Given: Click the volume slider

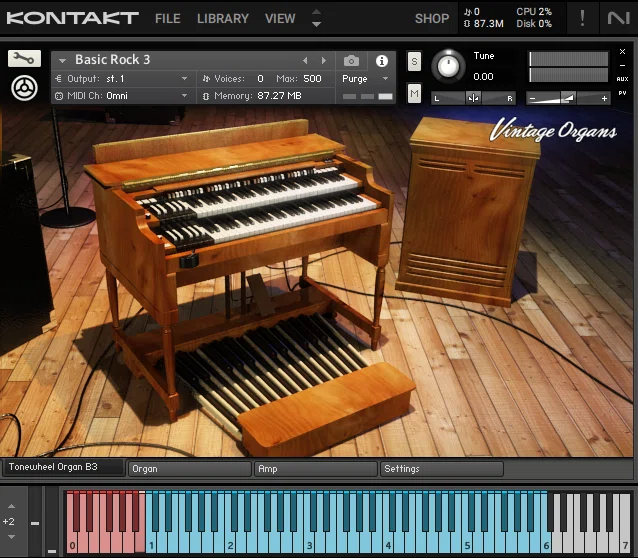Looking at the screenshot, I should pos(568,98).
